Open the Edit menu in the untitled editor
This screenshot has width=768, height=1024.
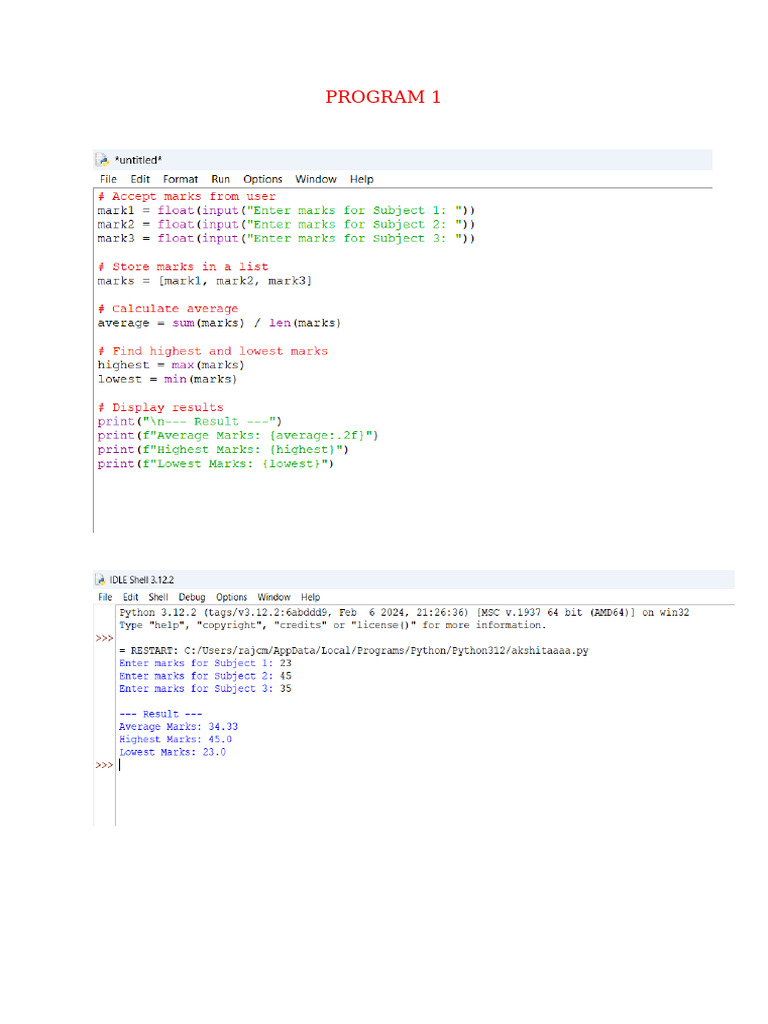pyautogui.click(x=140, y=179)
